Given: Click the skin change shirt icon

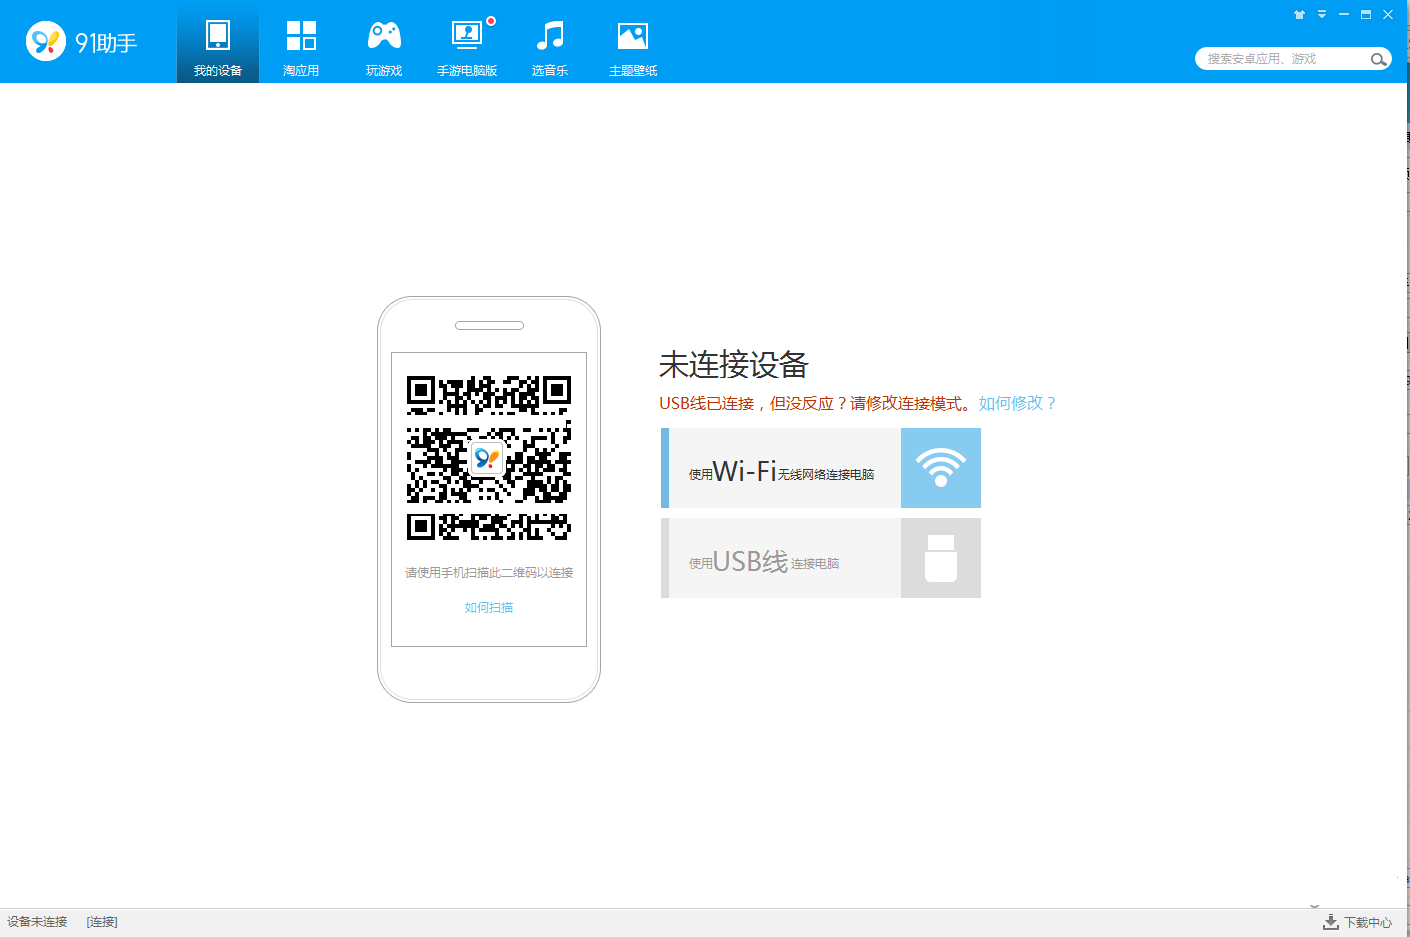Looking at the screenshot, I should pos(1300,15).
